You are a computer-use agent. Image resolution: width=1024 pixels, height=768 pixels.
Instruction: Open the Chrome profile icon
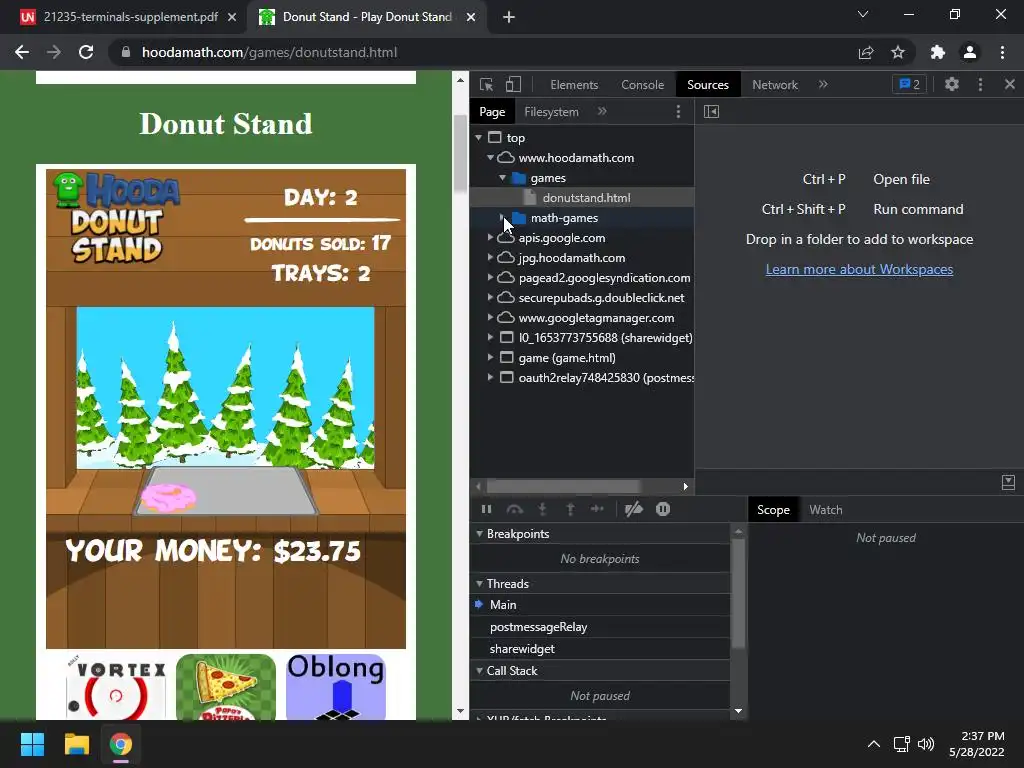click(x=970, y=52)
